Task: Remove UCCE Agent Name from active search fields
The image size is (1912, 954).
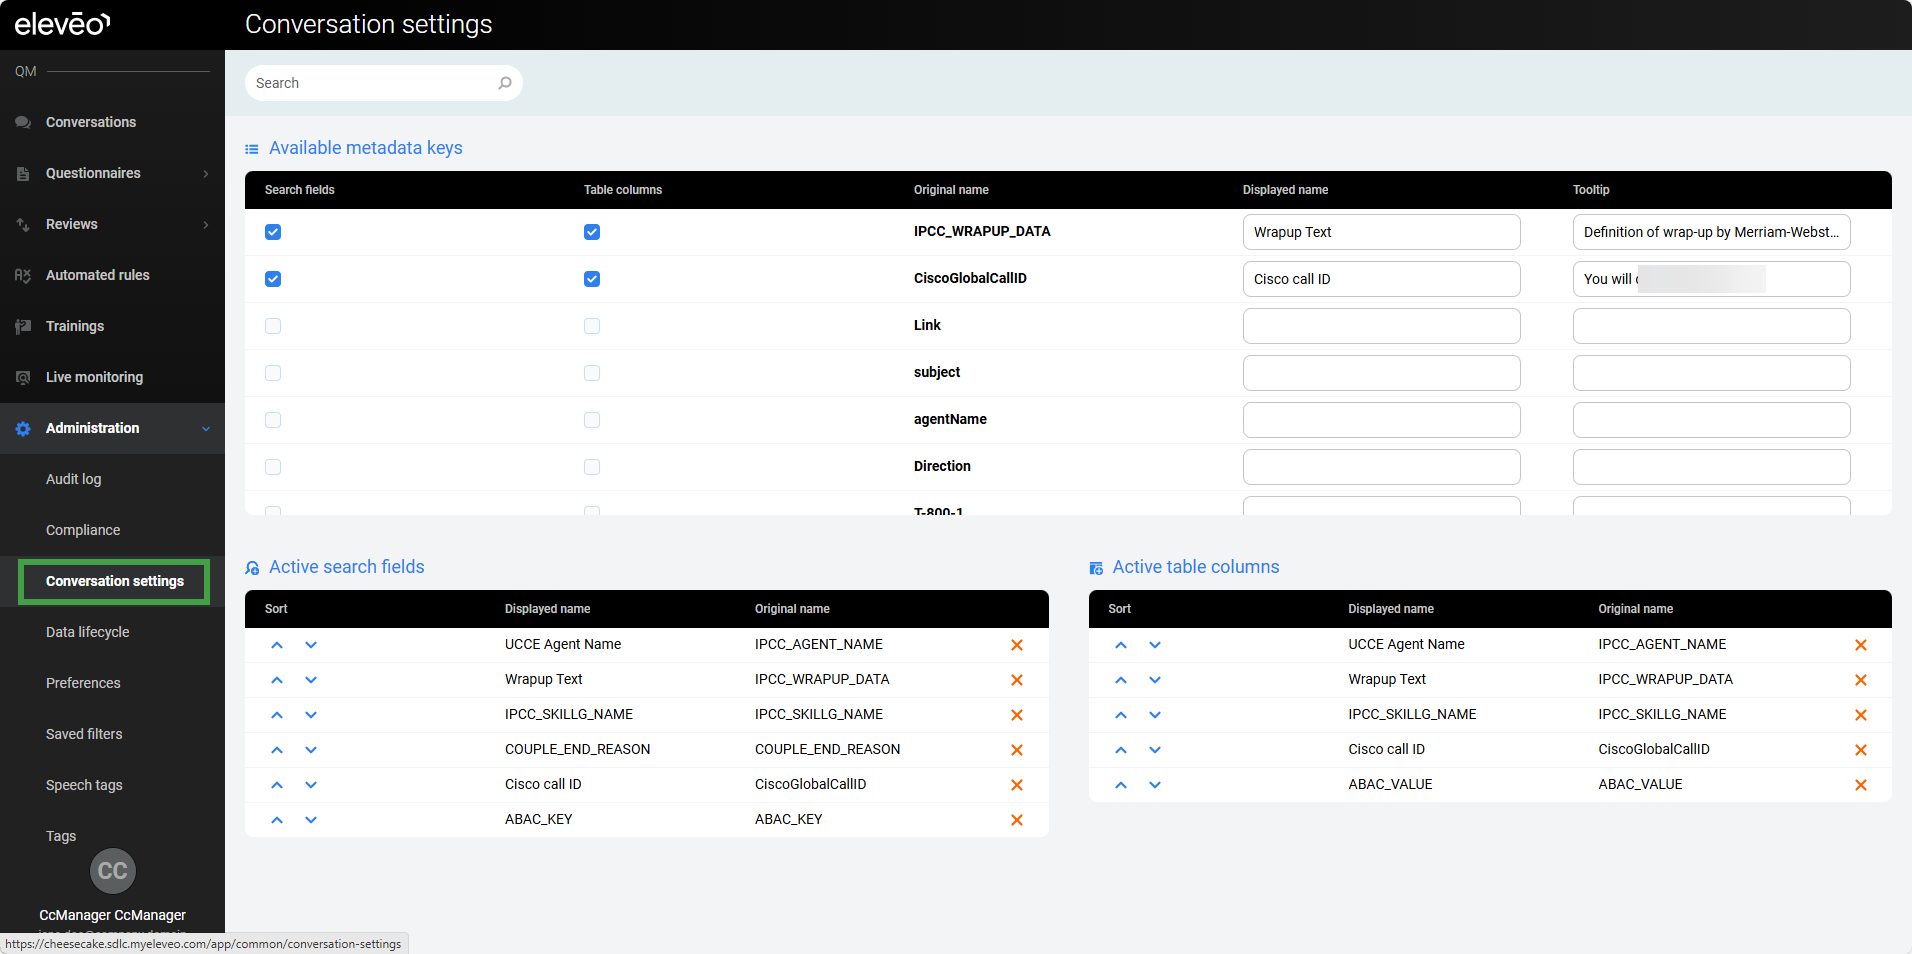Action: click(1016, 645)
